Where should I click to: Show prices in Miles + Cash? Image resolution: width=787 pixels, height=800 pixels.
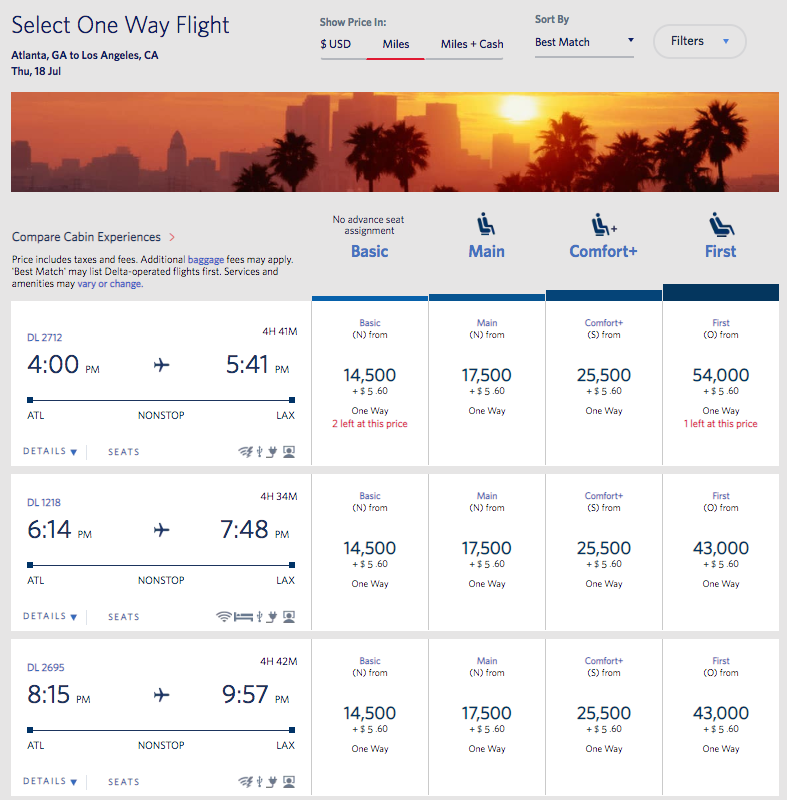click(x=472, y=44)
